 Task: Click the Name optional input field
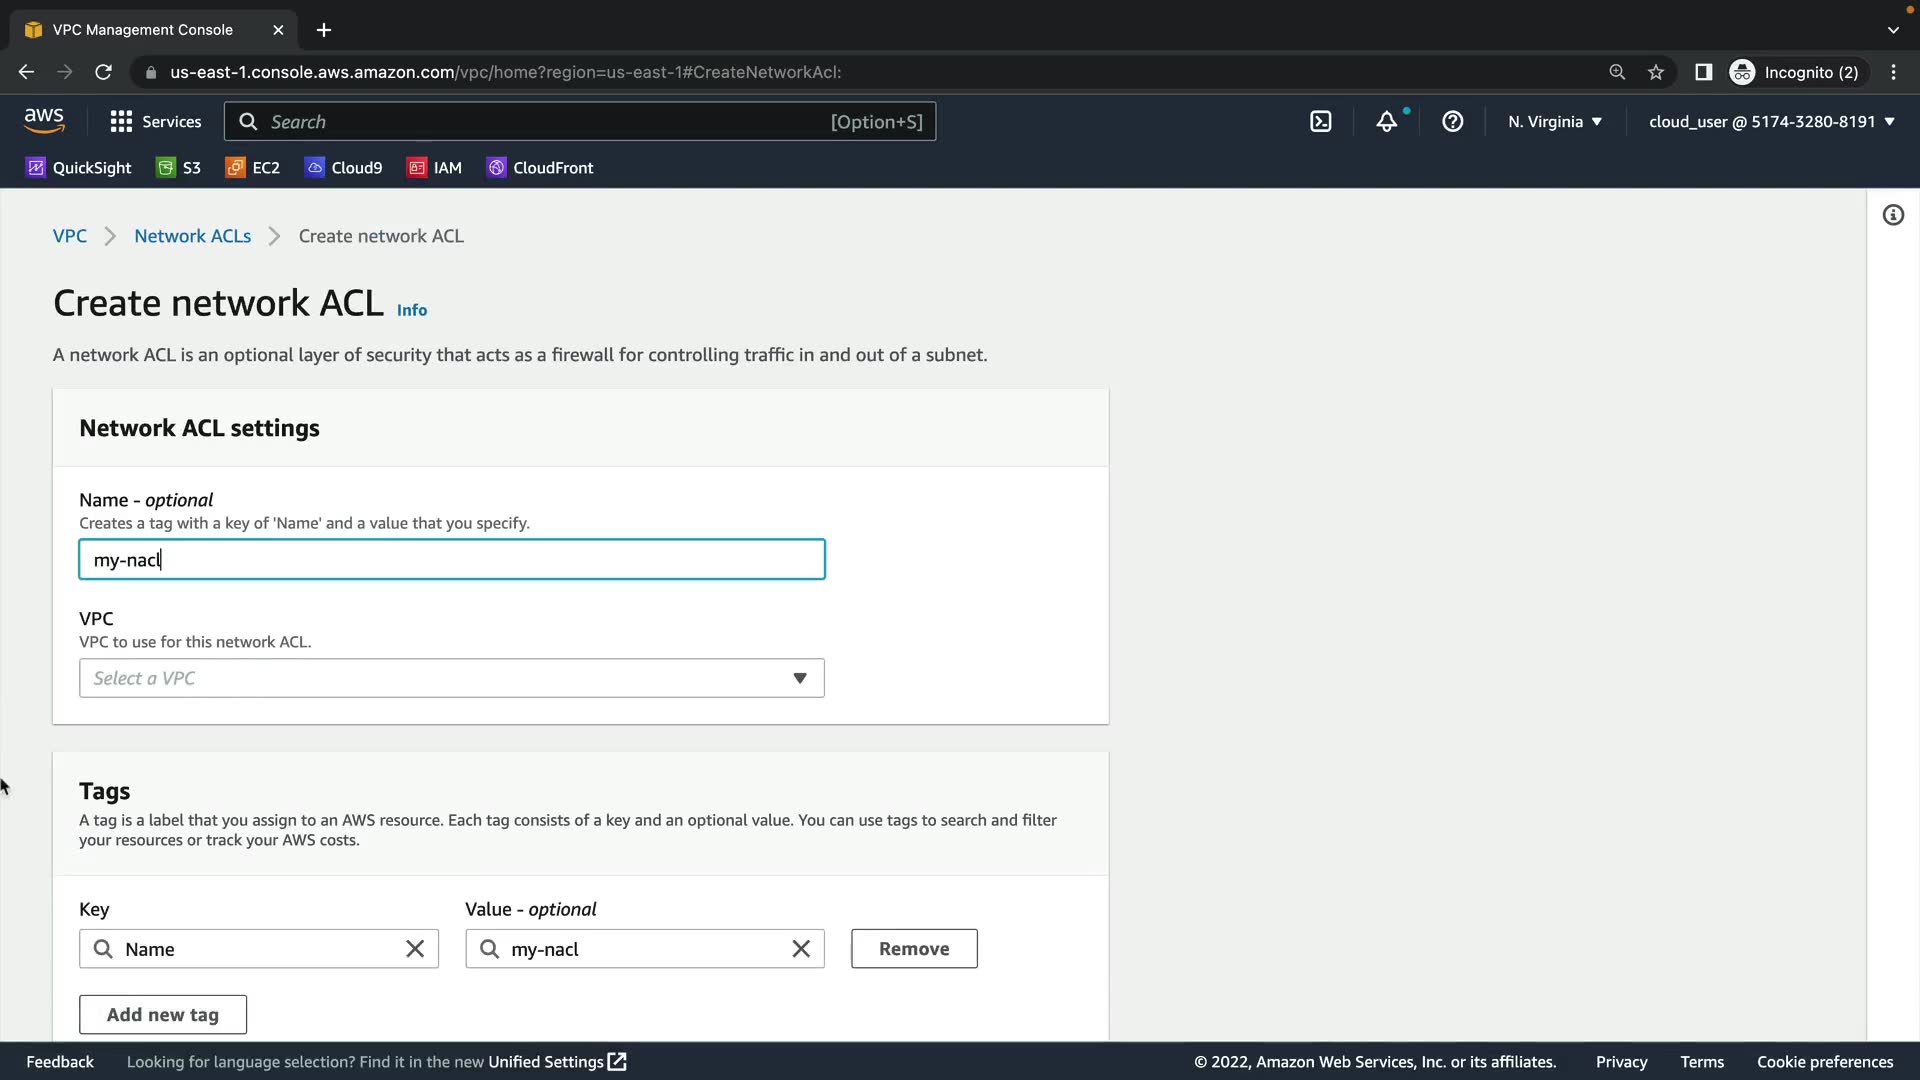click(x=452, y=560)
